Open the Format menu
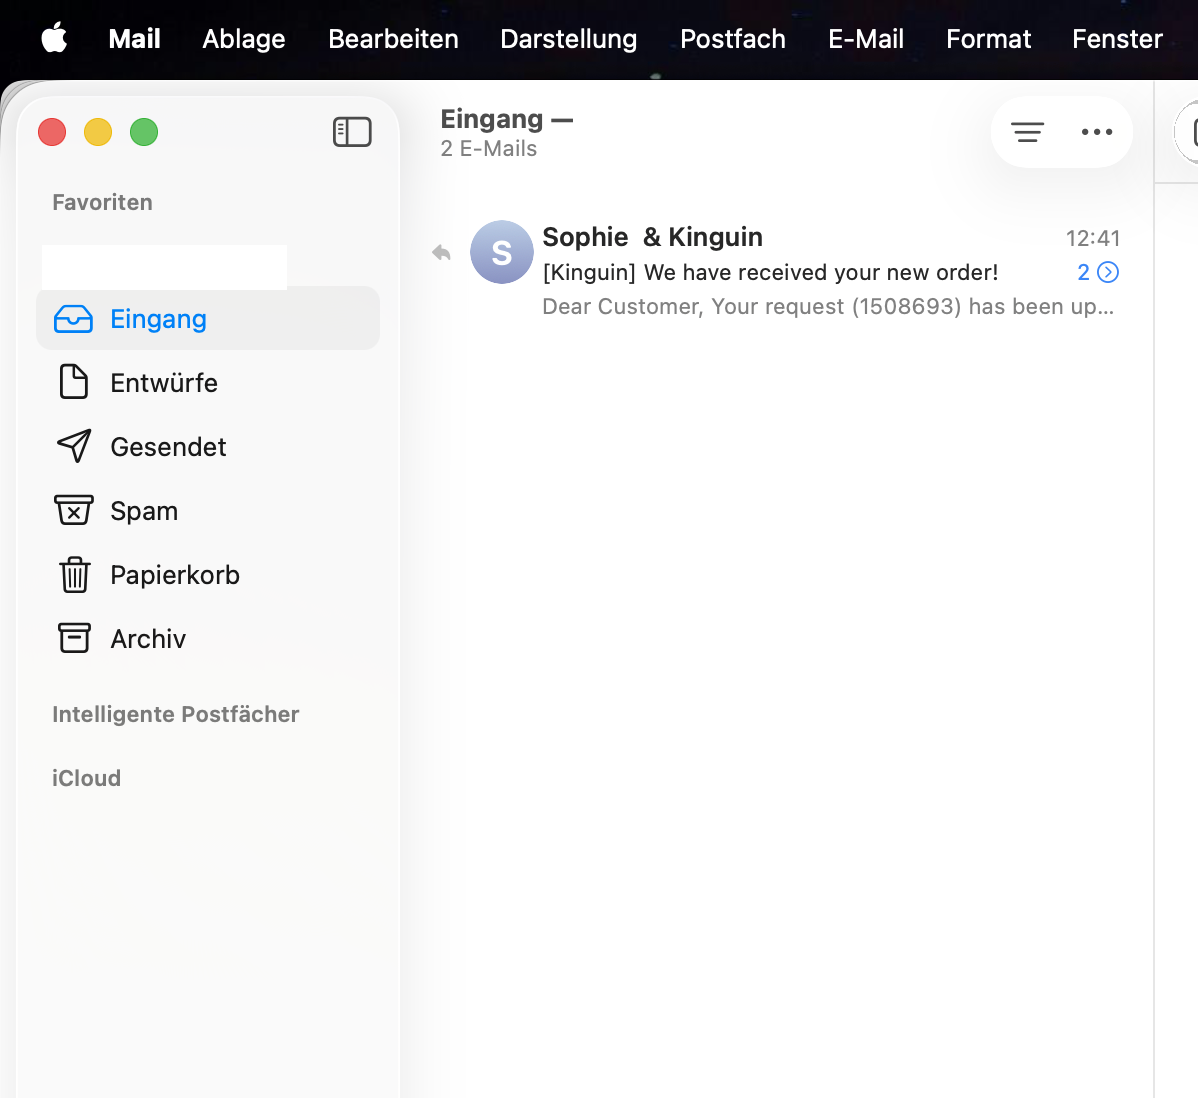1198x1098 pixels. [x=989, y=38]
